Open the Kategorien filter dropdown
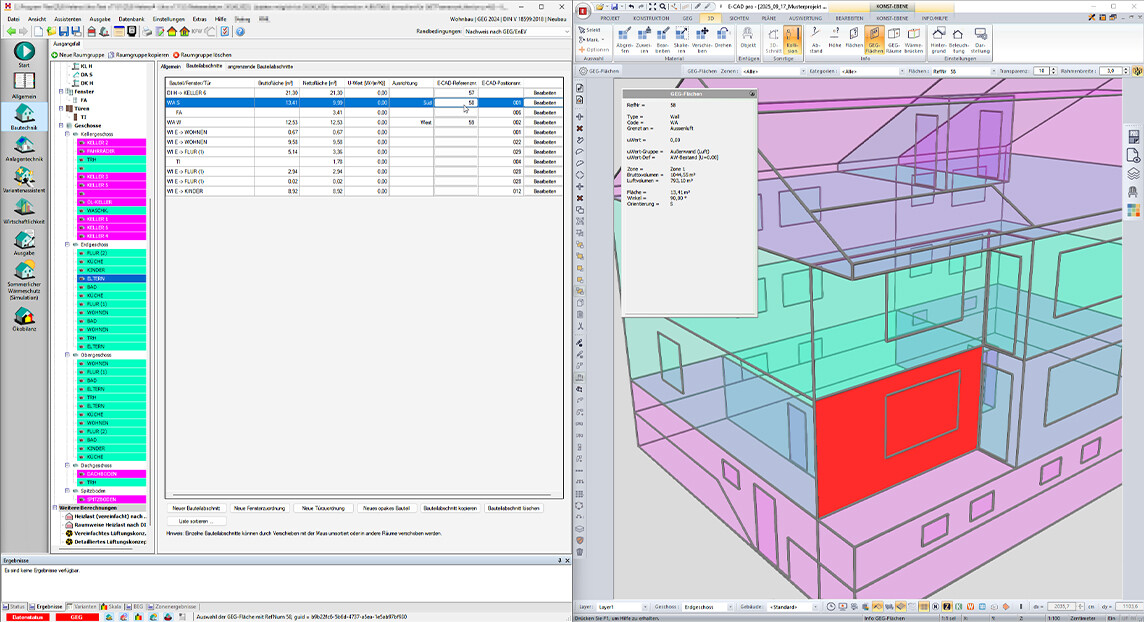Viewport: 1144px width, 622px height. [x=870, y=72]
